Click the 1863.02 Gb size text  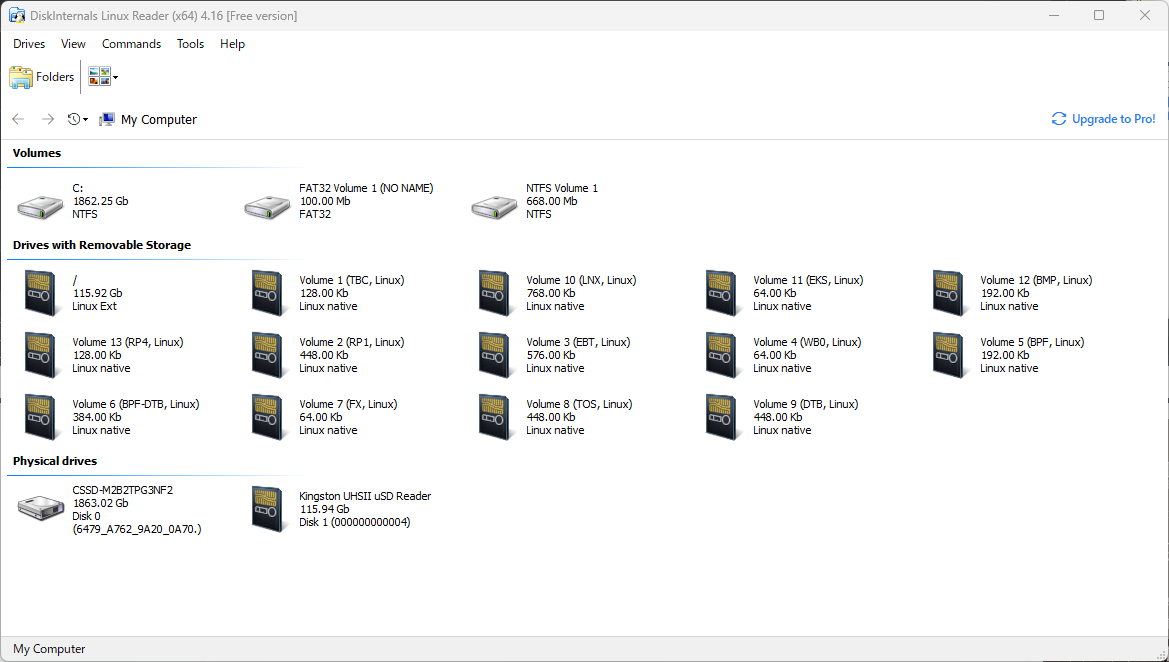[101, 503]
